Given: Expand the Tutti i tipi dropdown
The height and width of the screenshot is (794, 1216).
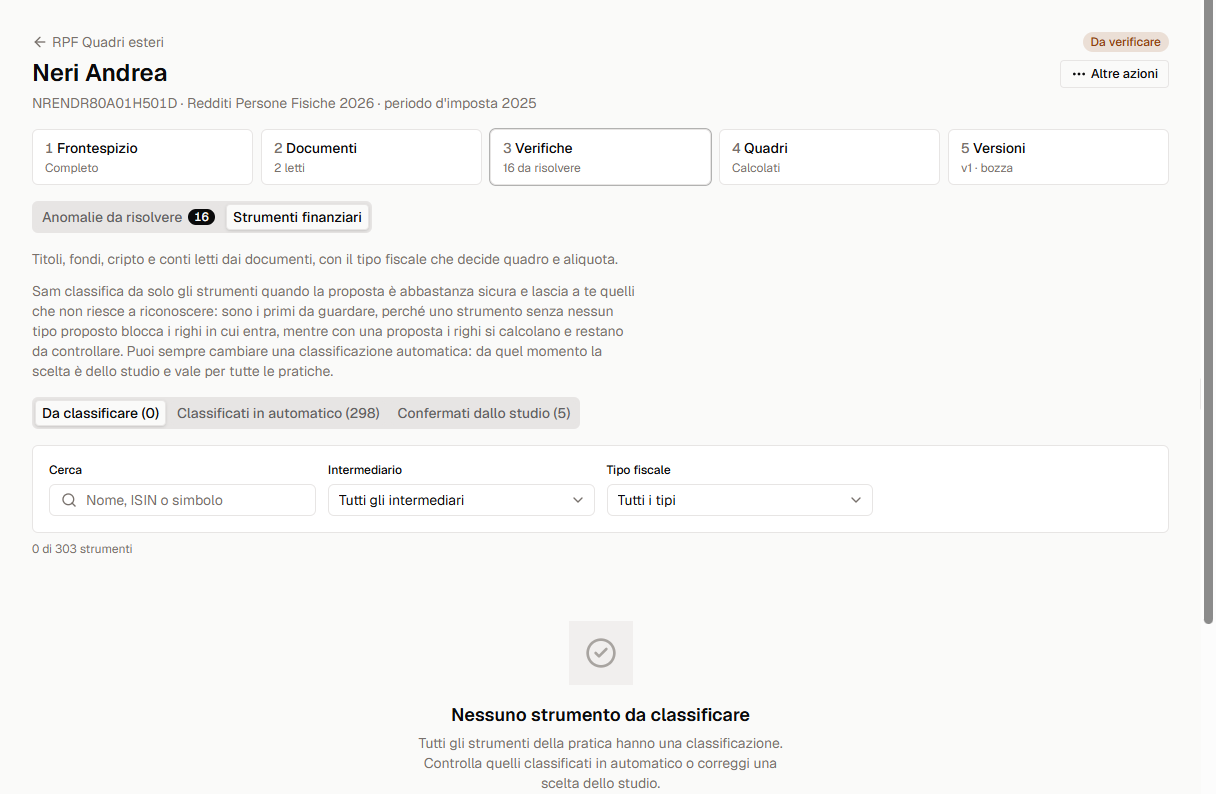Looking at the screenshot, I should click(x=740, y=500).
